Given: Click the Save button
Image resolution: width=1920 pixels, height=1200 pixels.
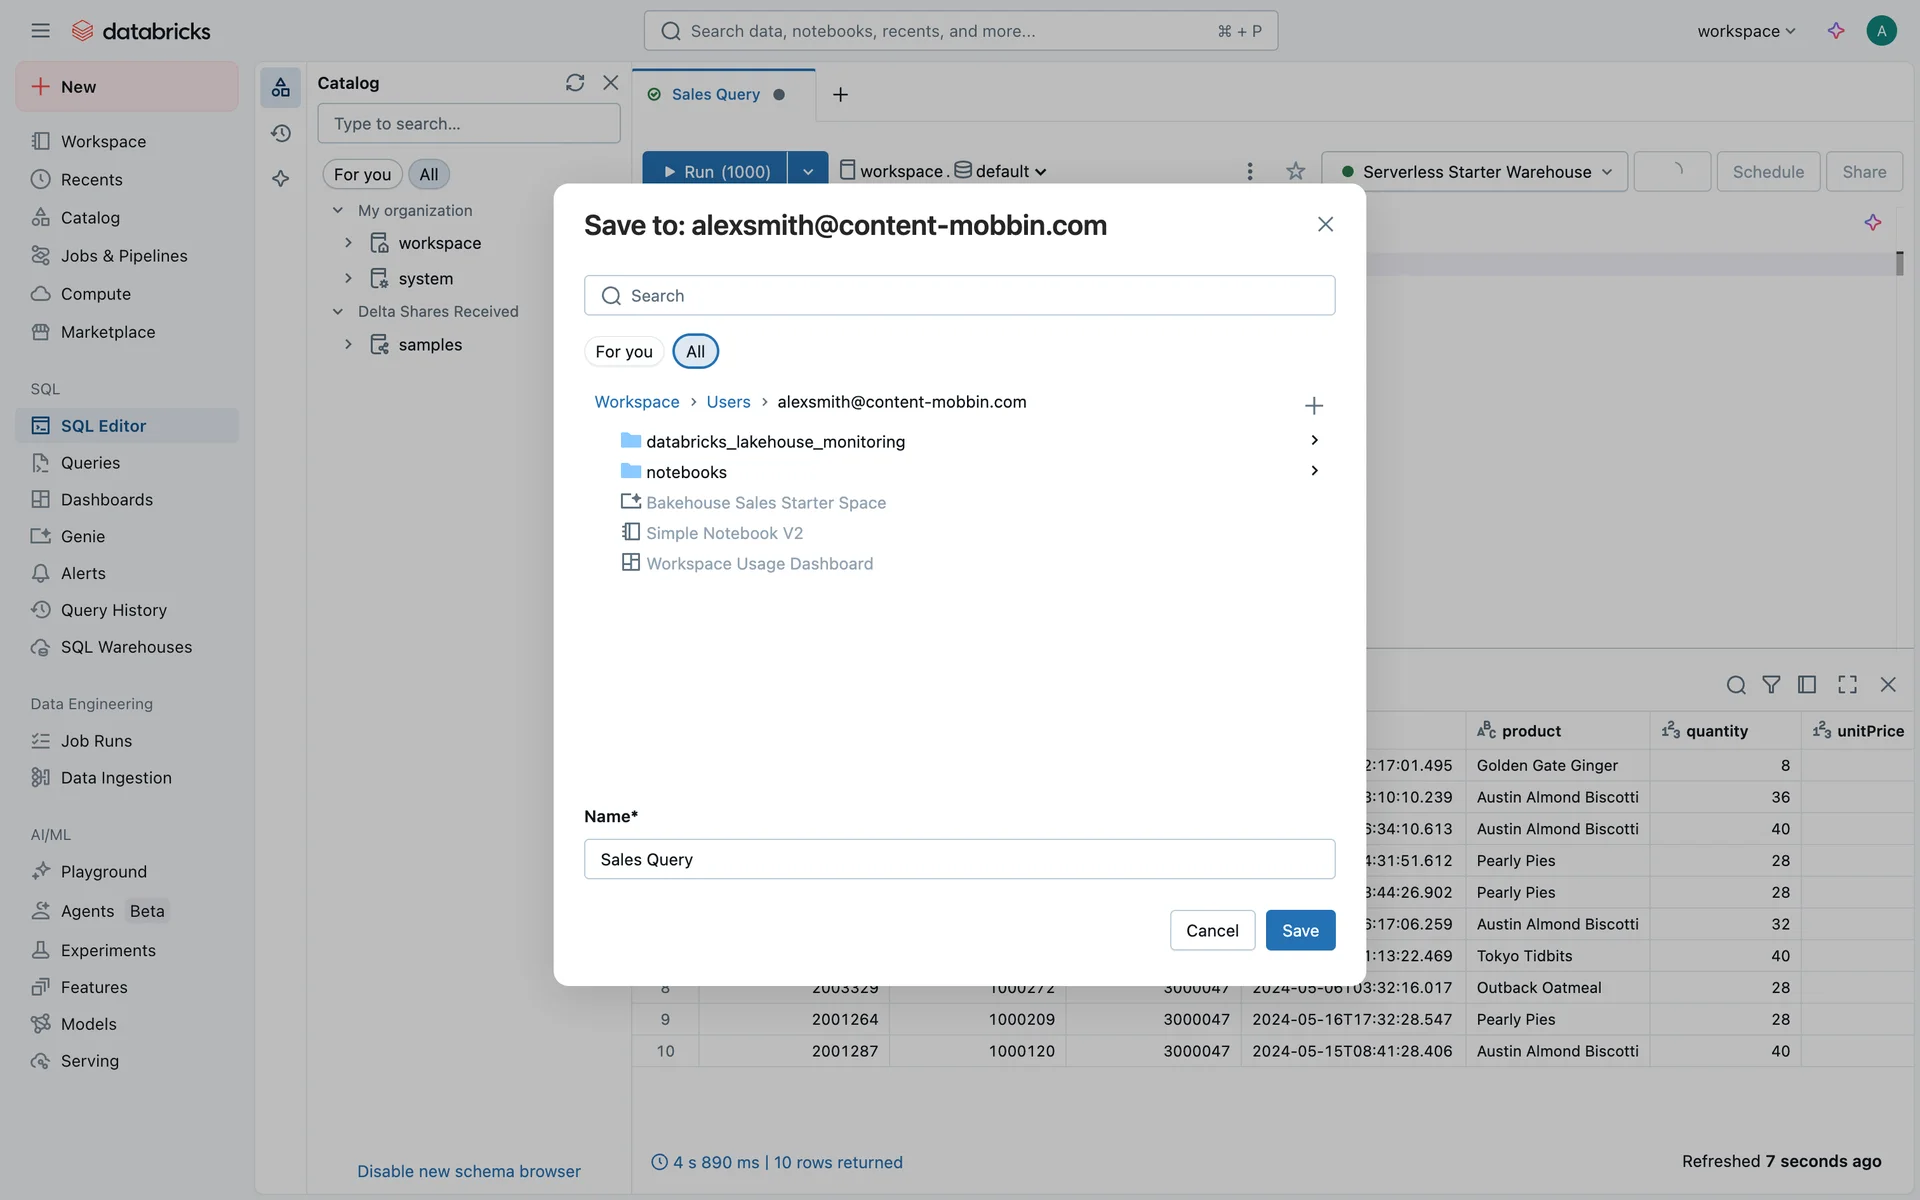Looking at the screenshot, I should [x=1299, y=930].
